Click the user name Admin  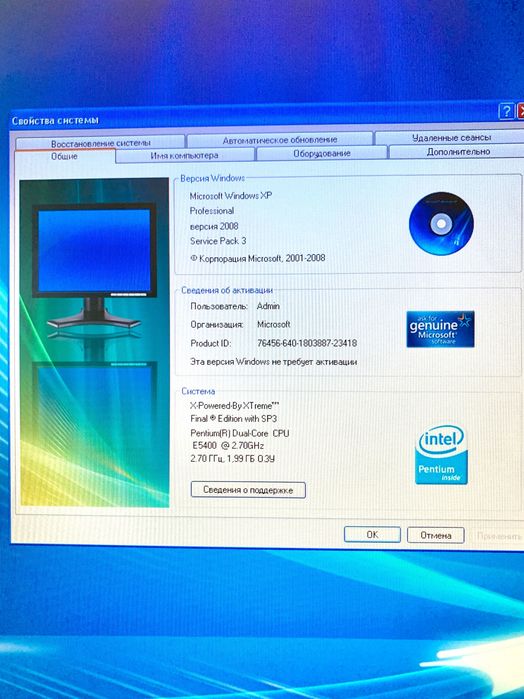pyautogui.click(x=268, y=306)
